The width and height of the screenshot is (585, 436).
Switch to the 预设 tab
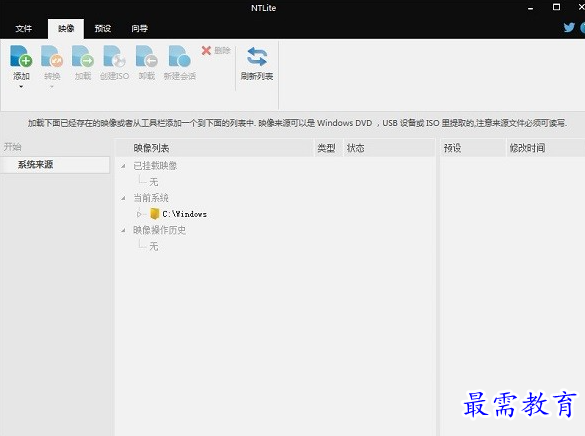pyautogui.click(x=103, y=28)
